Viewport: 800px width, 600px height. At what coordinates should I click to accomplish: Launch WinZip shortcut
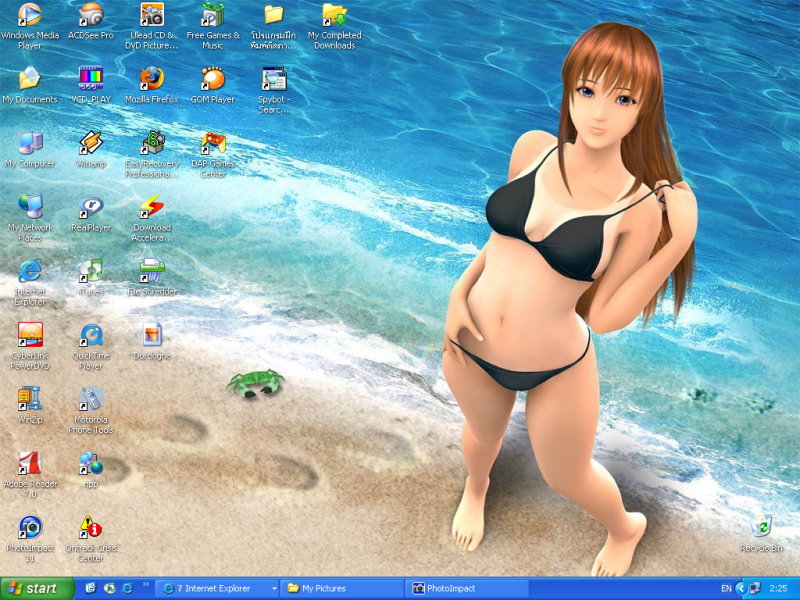click(x=30, y=399)
